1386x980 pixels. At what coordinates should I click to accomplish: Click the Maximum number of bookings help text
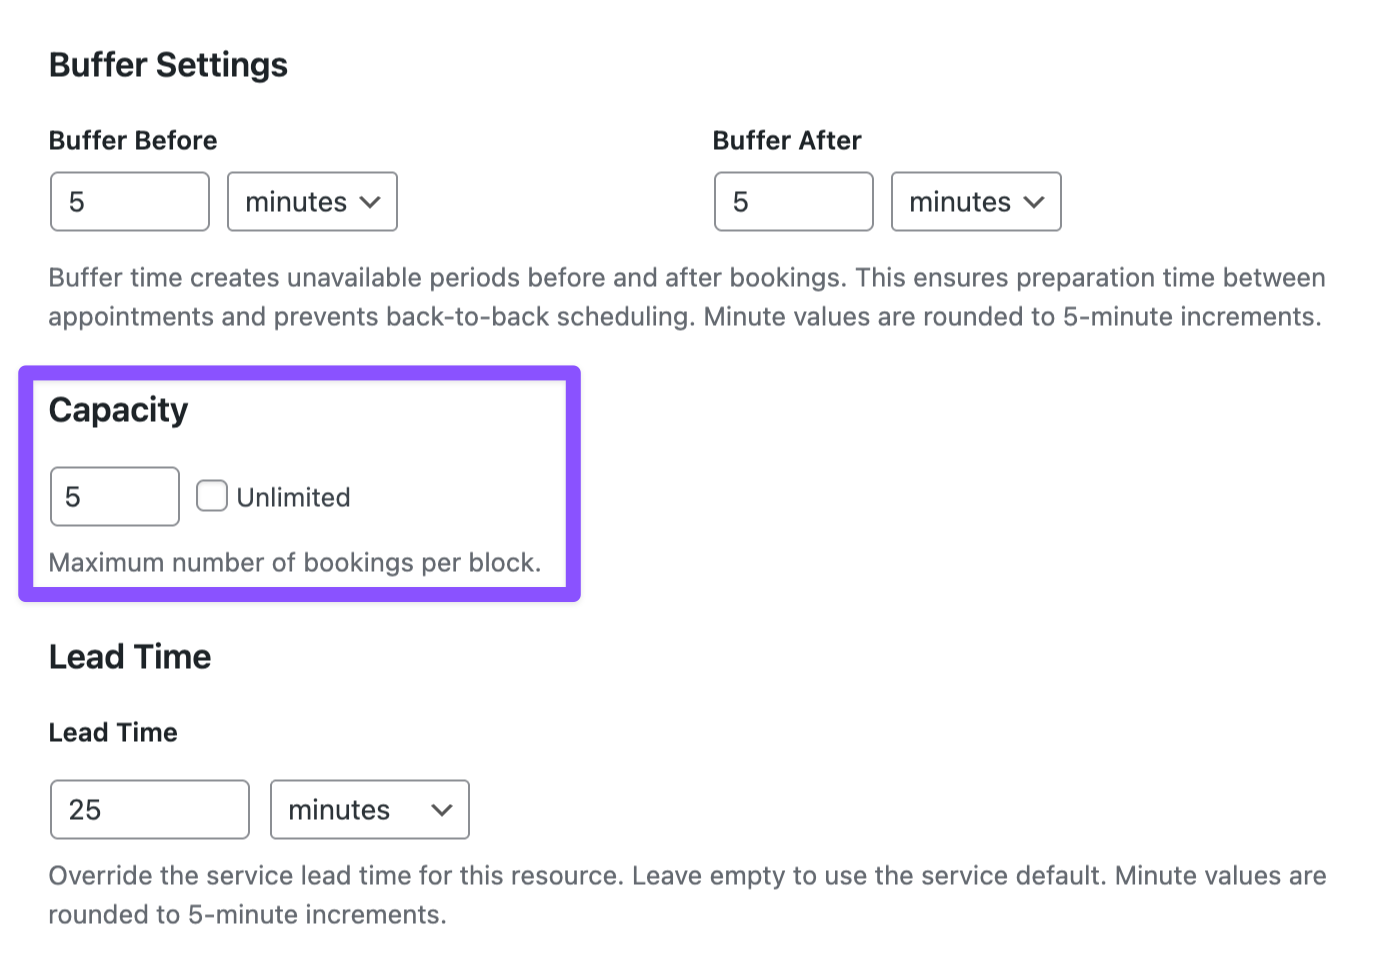point(294,563)
